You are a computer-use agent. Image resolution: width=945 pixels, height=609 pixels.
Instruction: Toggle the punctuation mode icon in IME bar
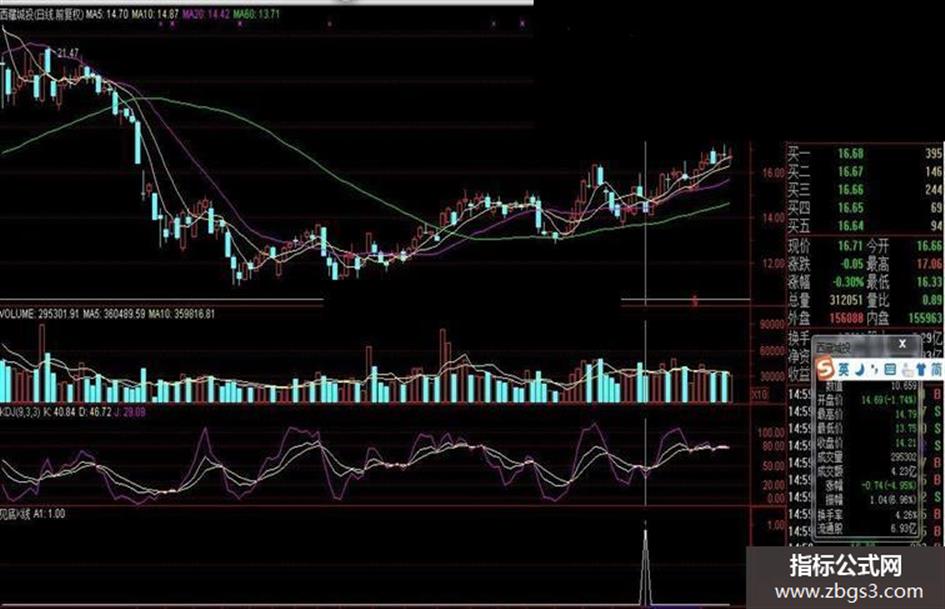click(874, 369)
